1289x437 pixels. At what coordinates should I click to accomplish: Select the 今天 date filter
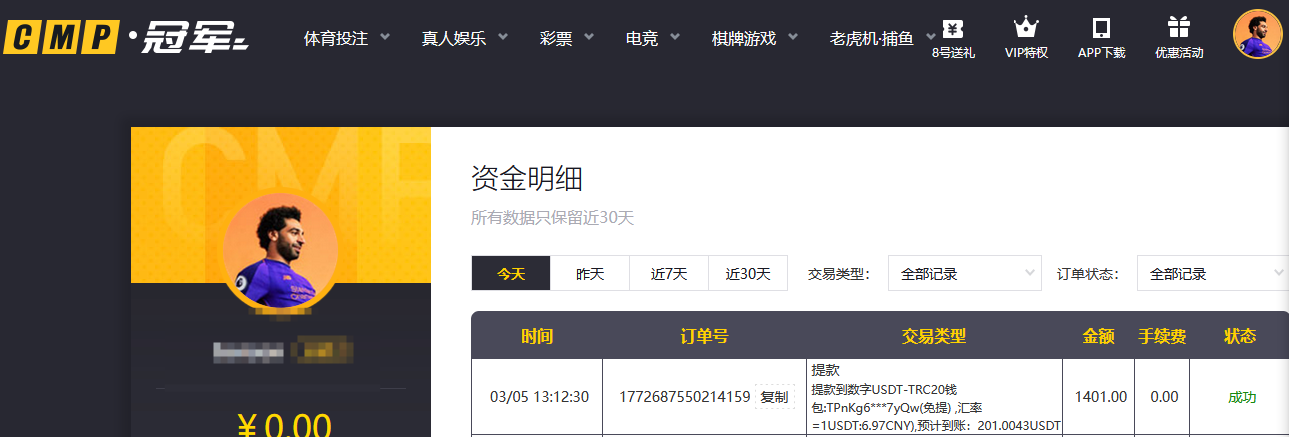pyautogui.click(x=511, y=273)
